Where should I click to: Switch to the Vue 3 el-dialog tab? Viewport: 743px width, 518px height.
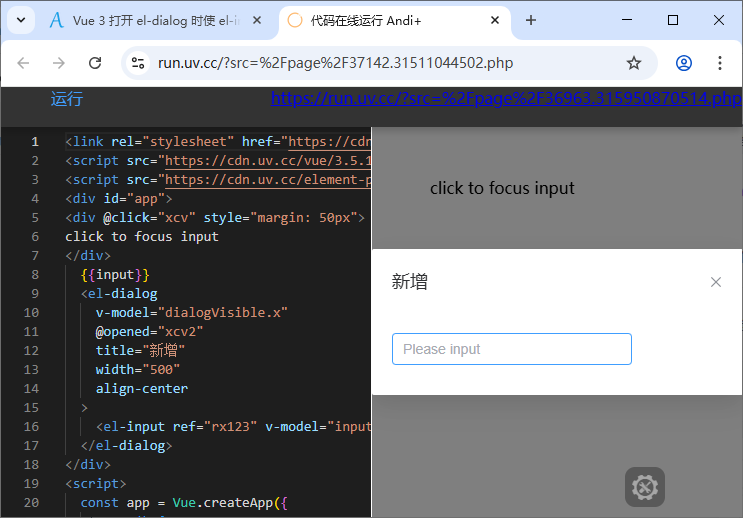pyautogui.click(x=156, y=20)
